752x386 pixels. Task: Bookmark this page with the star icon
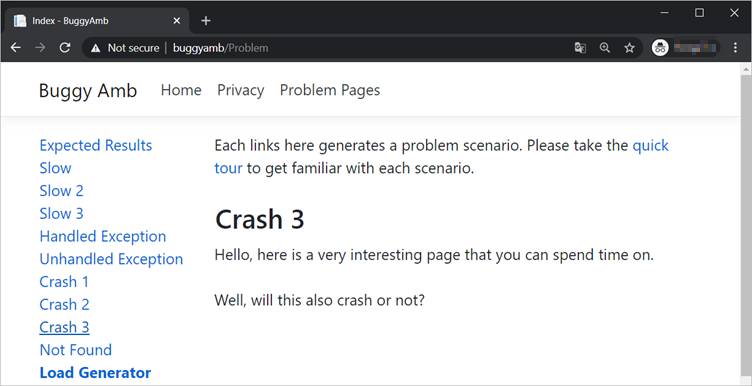[629, 48]
